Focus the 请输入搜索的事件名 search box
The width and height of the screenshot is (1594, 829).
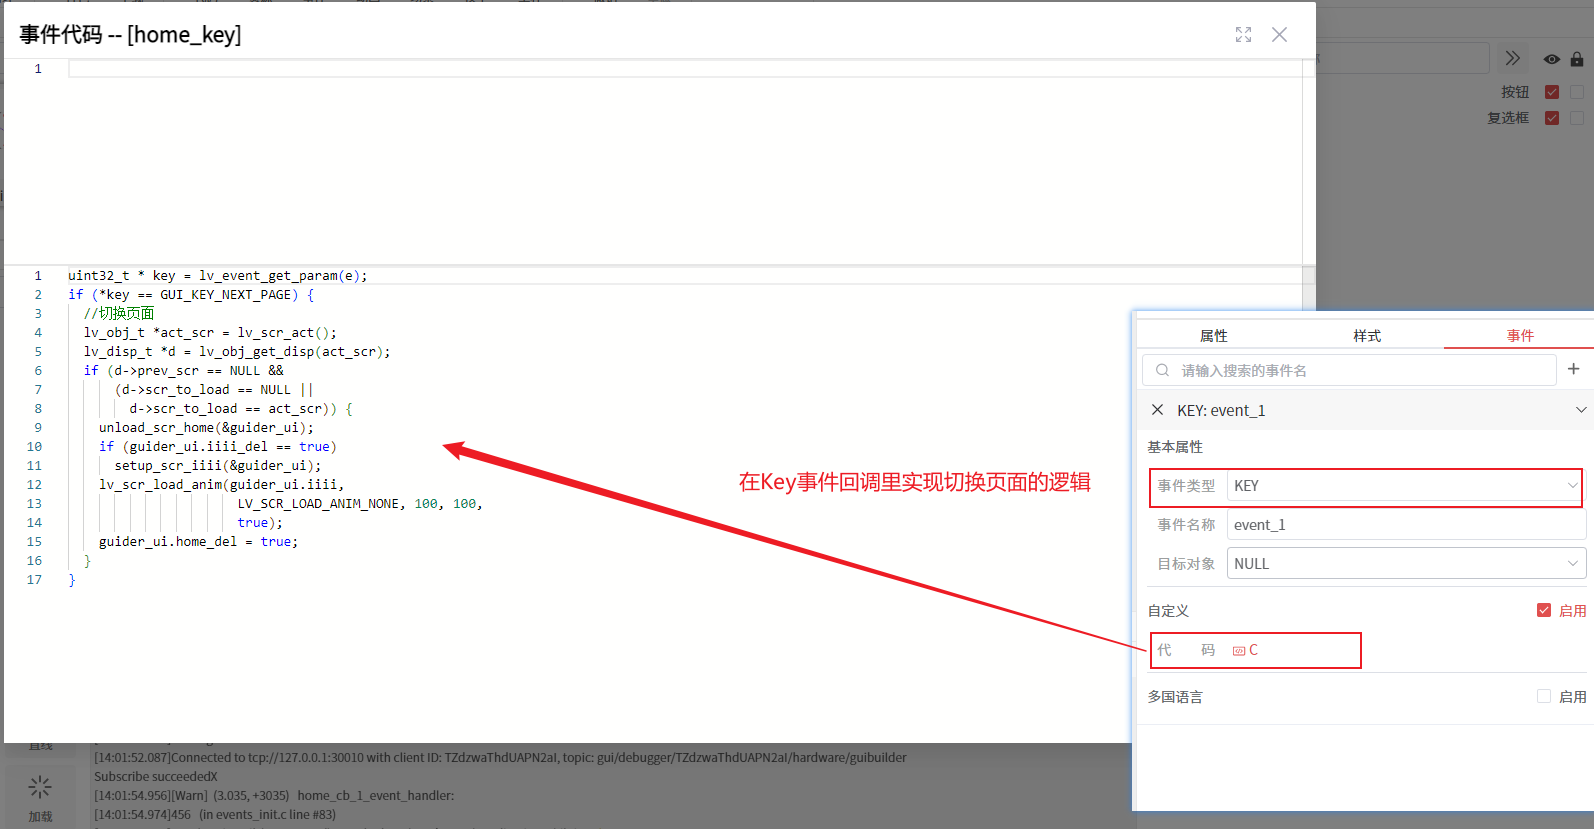[1349, 370]
